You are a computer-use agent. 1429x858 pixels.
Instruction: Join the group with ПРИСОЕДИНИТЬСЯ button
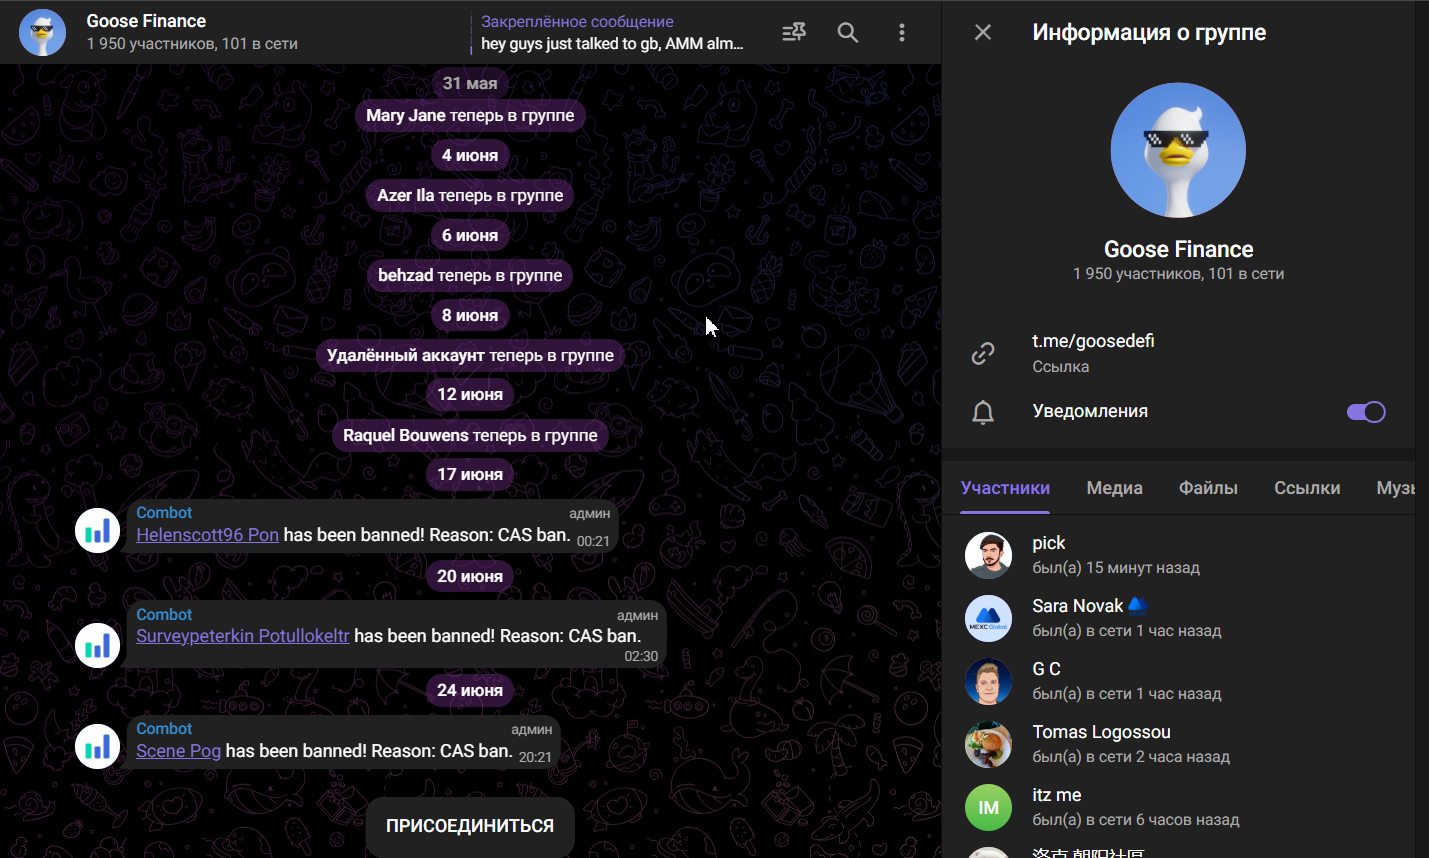pos(470,826)
